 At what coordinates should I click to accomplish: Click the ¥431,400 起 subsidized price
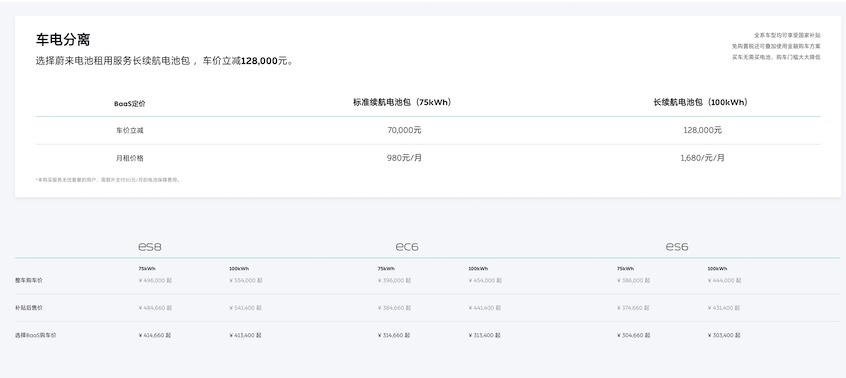point(724,308)
